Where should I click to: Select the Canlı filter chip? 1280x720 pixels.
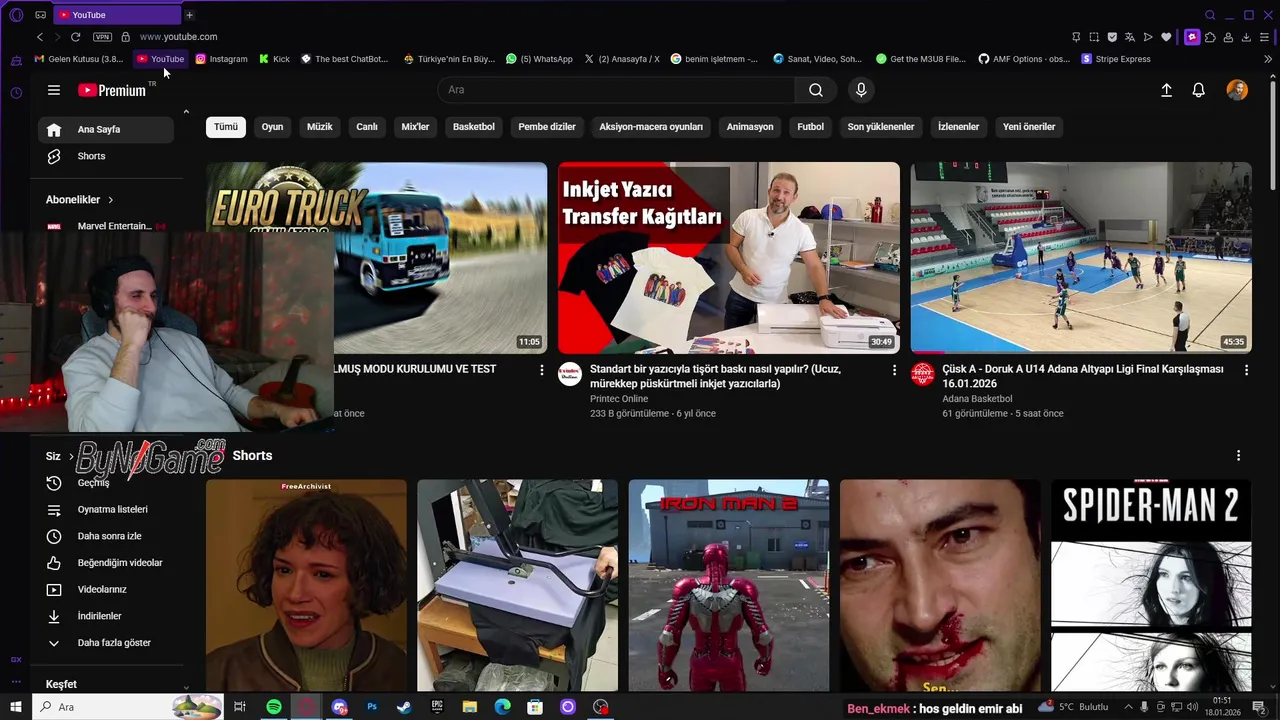367,127
